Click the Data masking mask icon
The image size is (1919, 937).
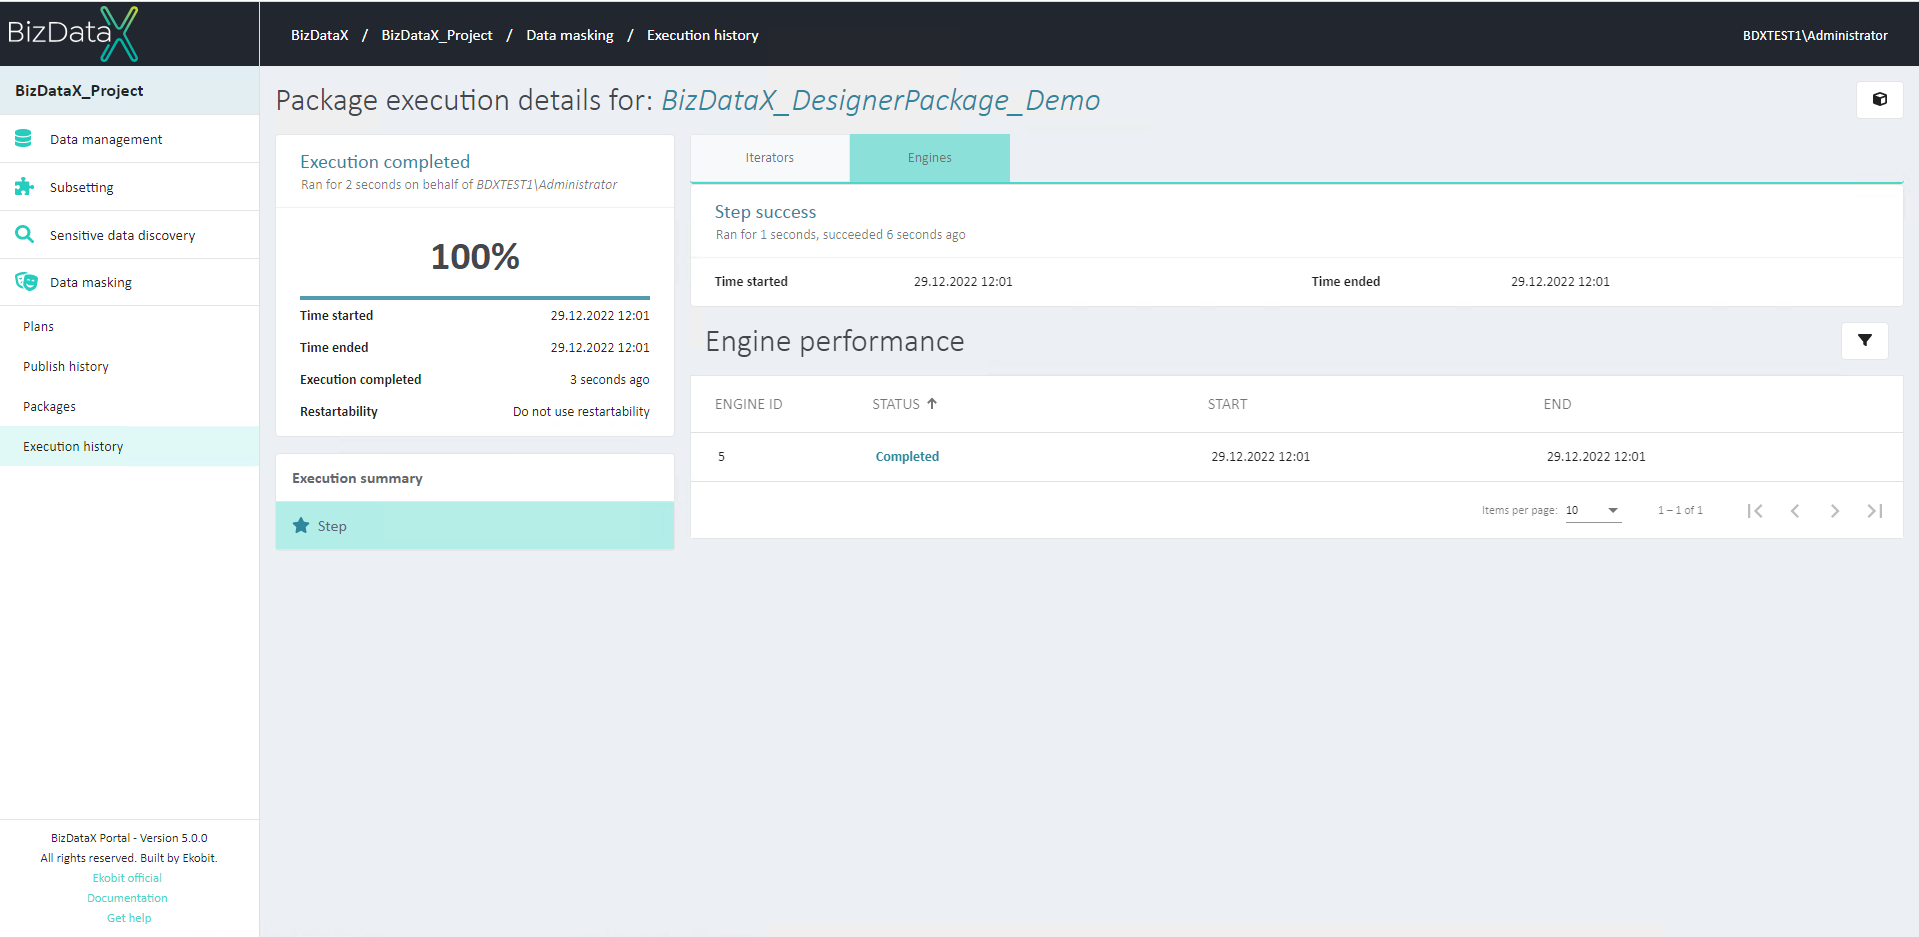coord(26,282)
